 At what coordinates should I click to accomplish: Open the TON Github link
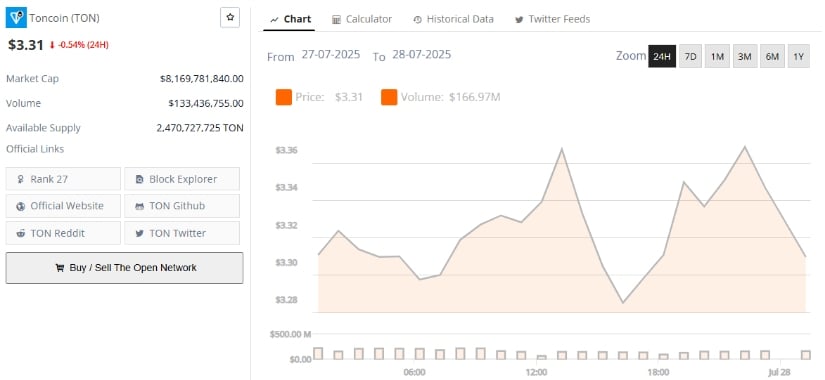182,206
